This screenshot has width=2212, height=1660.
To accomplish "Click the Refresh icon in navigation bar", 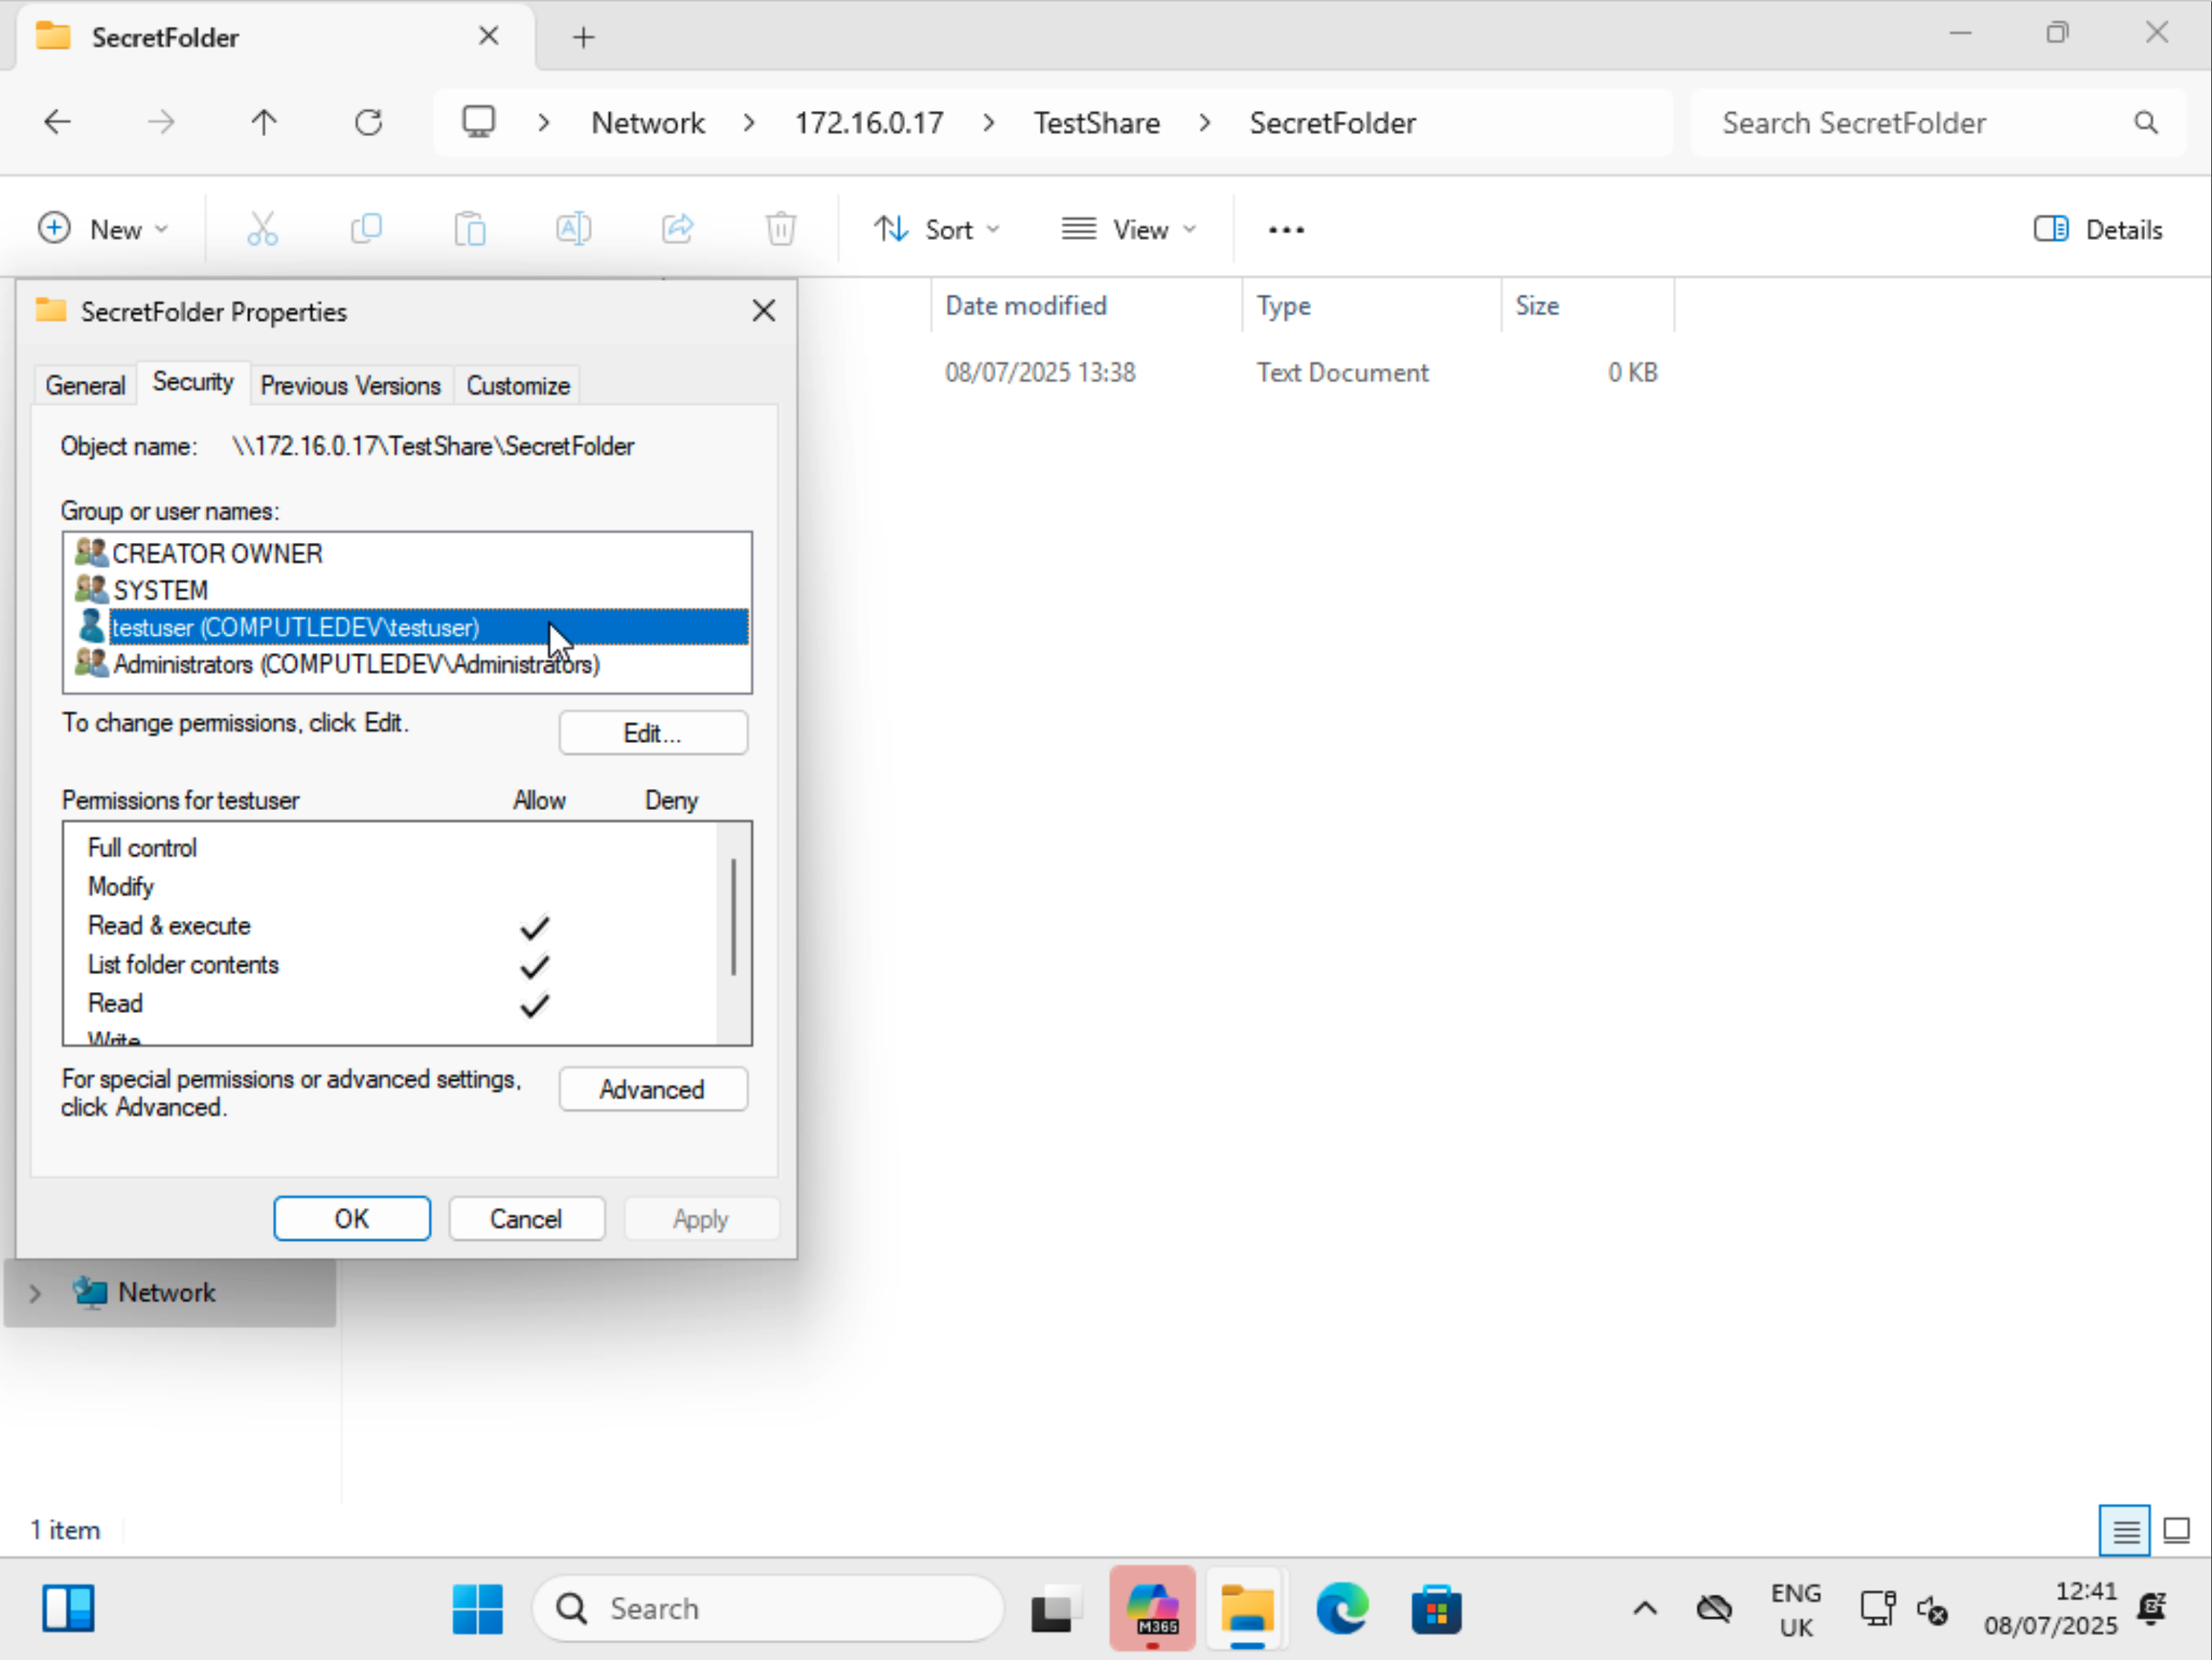I will point(368,123).
